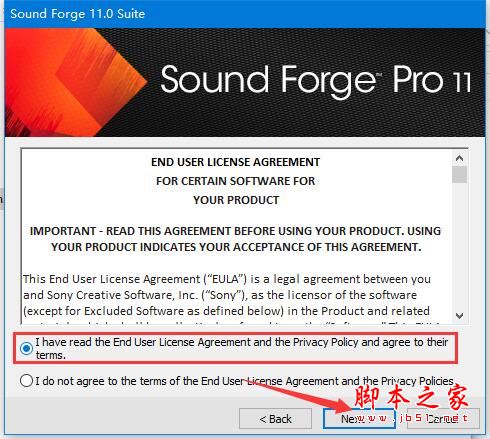The height and width of the screenshot is (439, 490).
Task: Click the 'FOR CERTAIN SOFTWARE FOR' line
Action: pos(236,181)
